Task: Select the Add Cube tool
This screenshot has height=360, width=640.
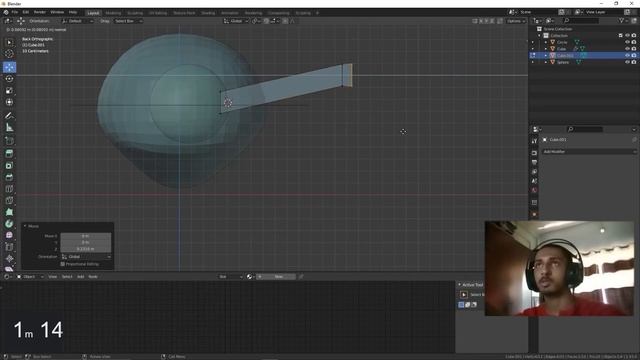Action: pos(9,141)
